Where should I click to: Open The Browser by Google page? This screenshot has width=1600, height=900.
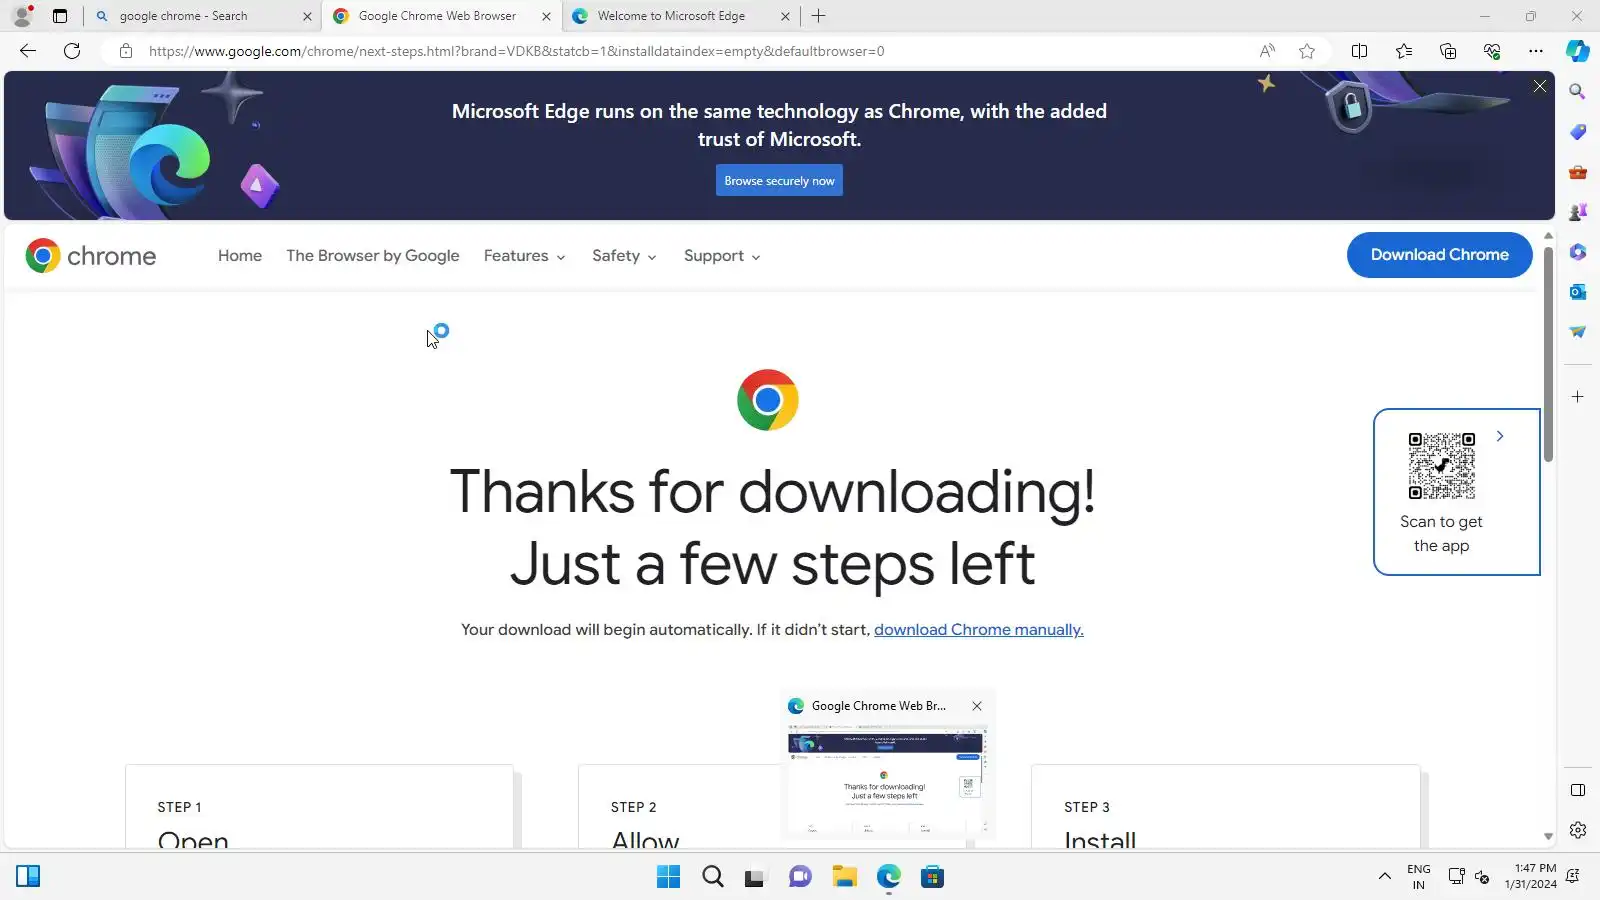point(373,256)
